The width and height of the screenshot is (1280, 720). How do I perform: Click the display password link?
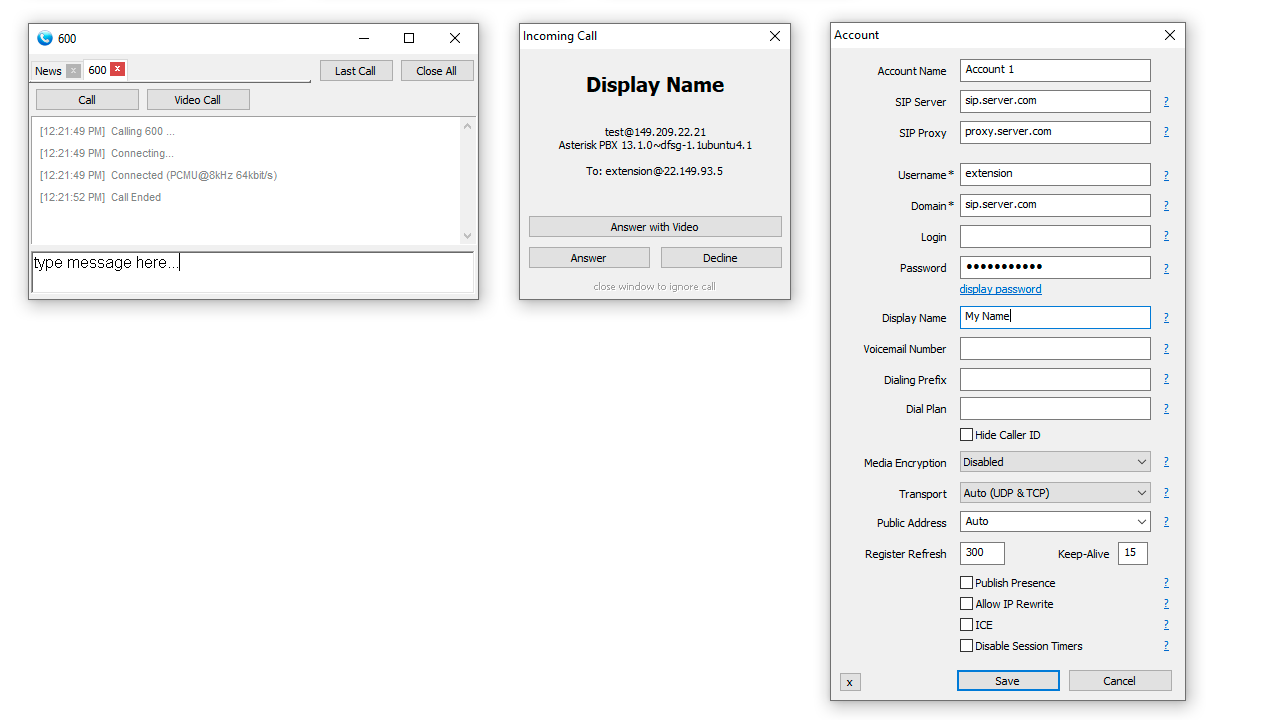click(x=1000, y=289)
